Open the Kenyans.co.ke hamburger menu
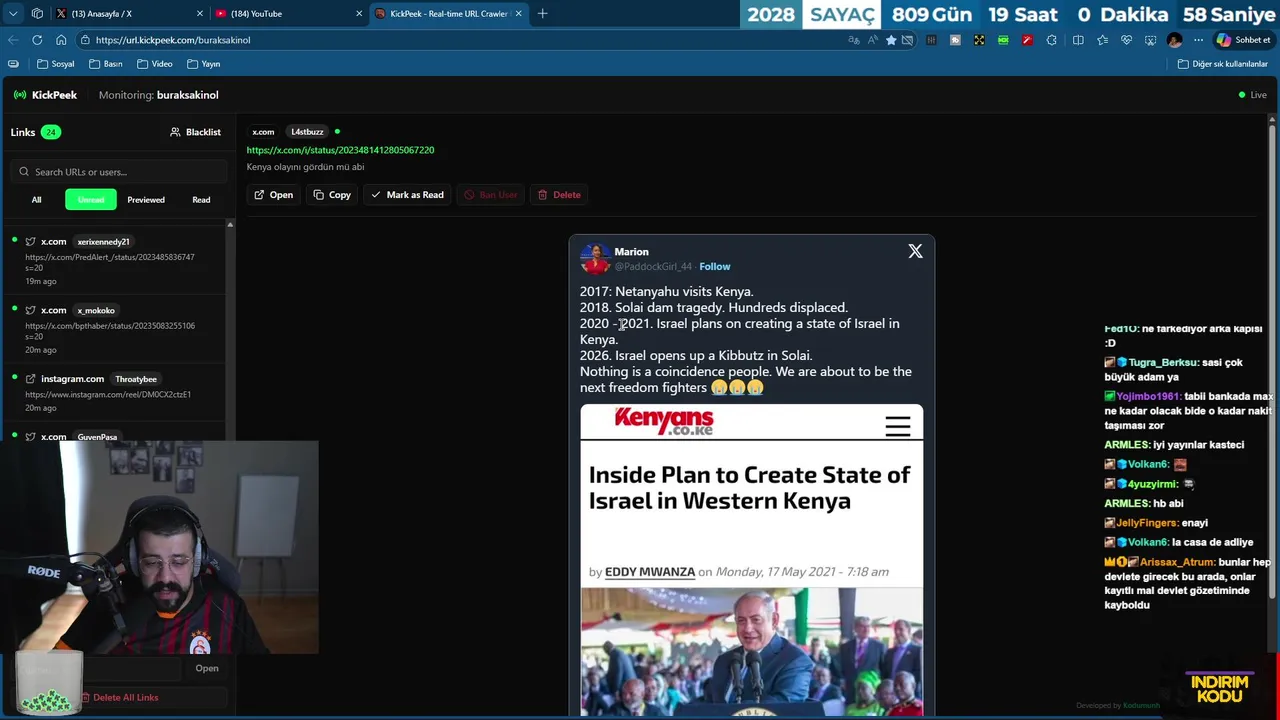 click(x=898, y=426)
